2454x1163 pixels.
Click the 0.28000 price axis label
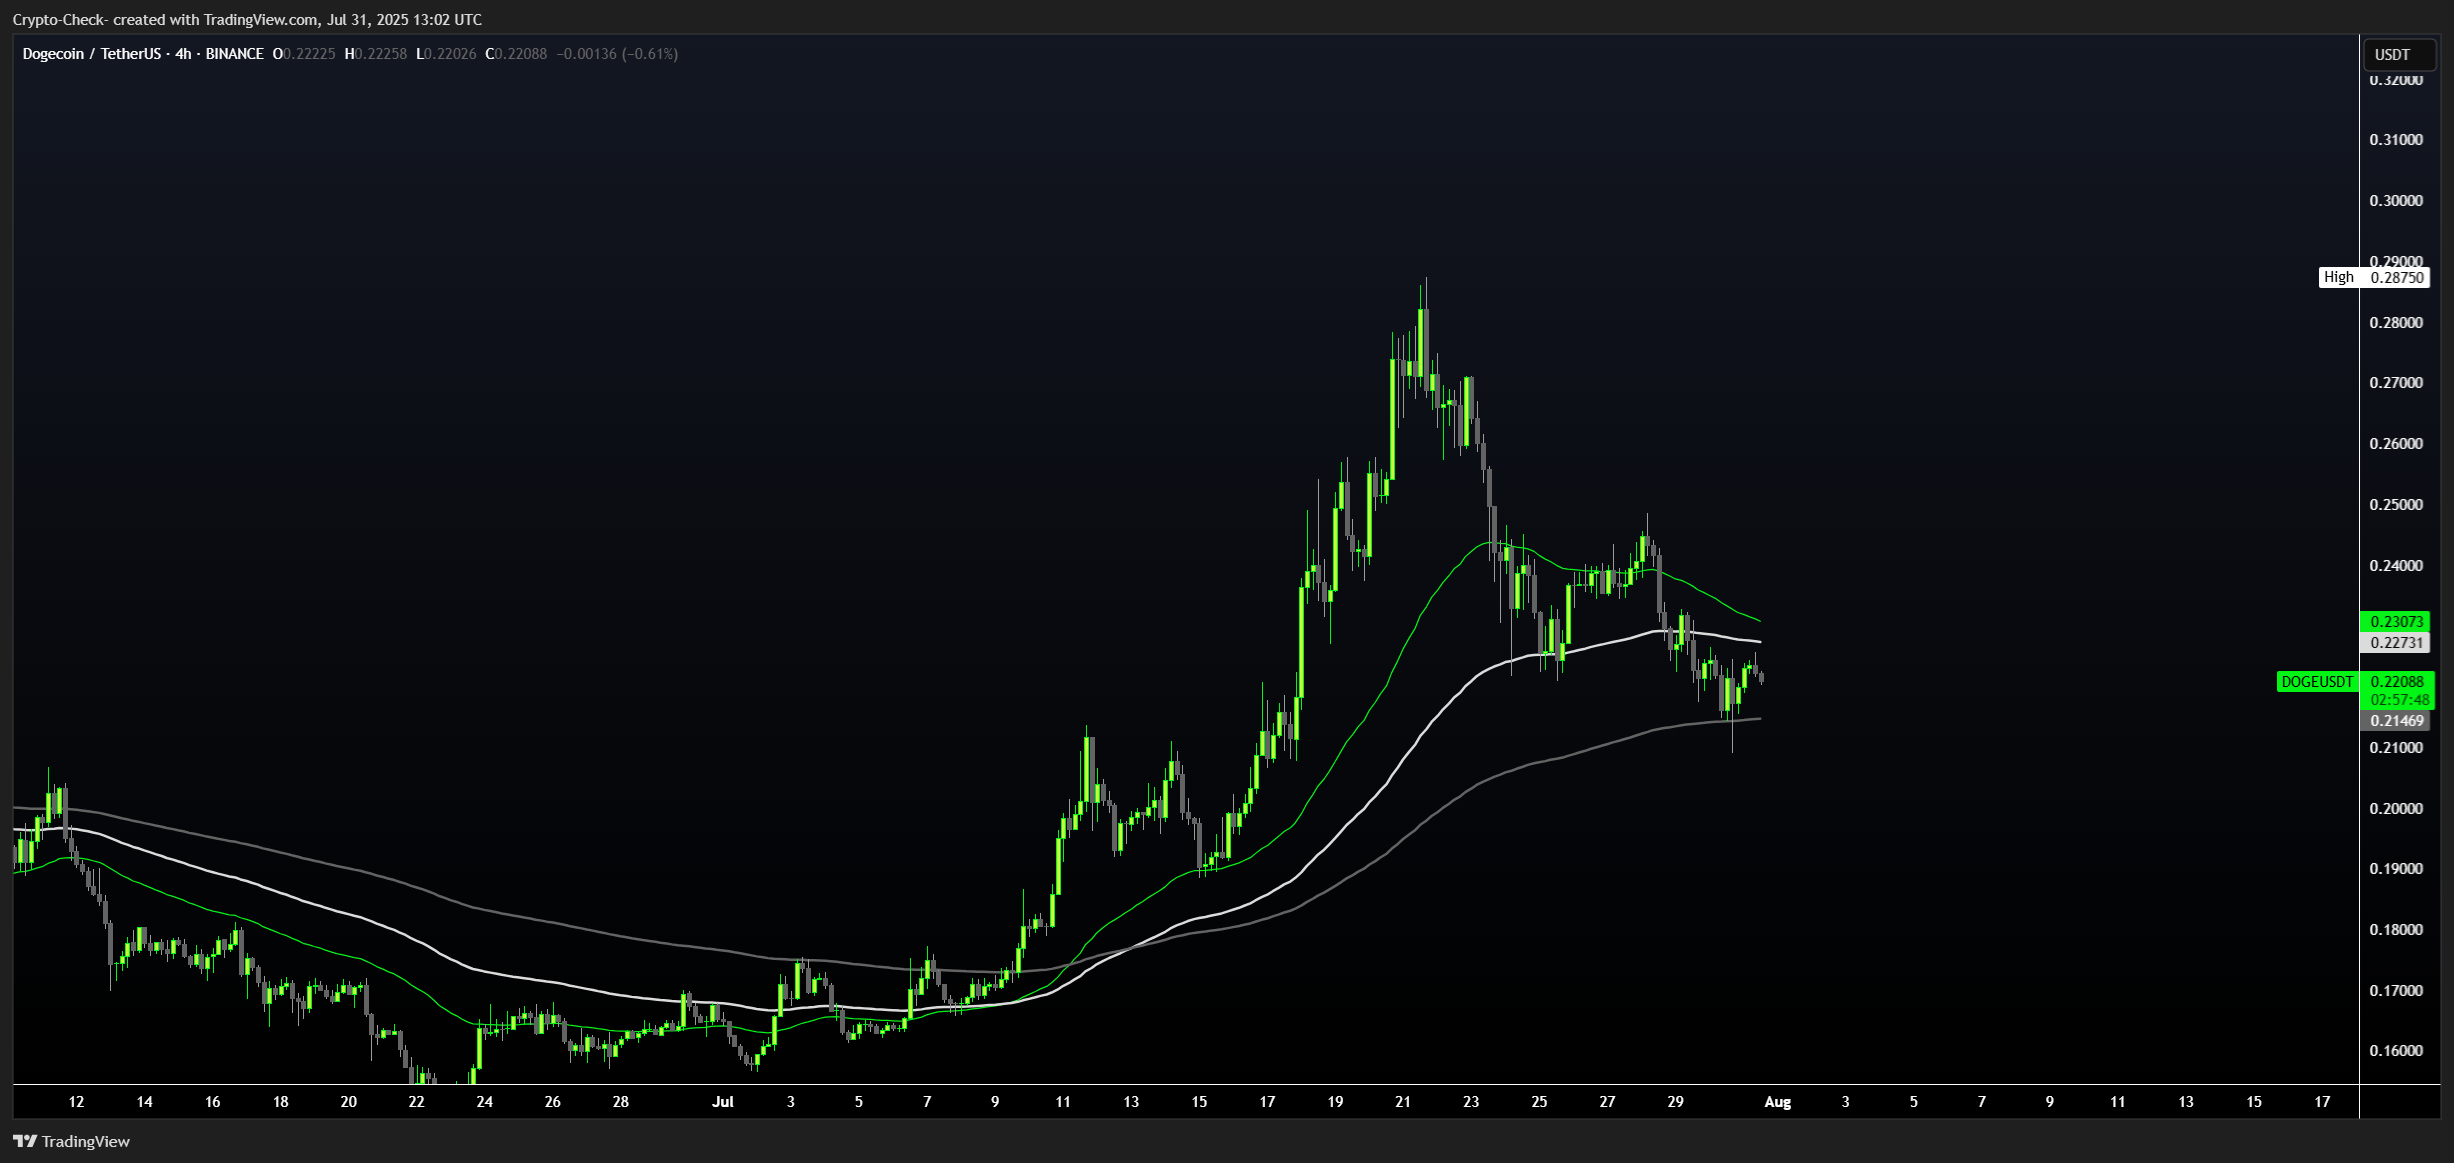(2396, 322)
